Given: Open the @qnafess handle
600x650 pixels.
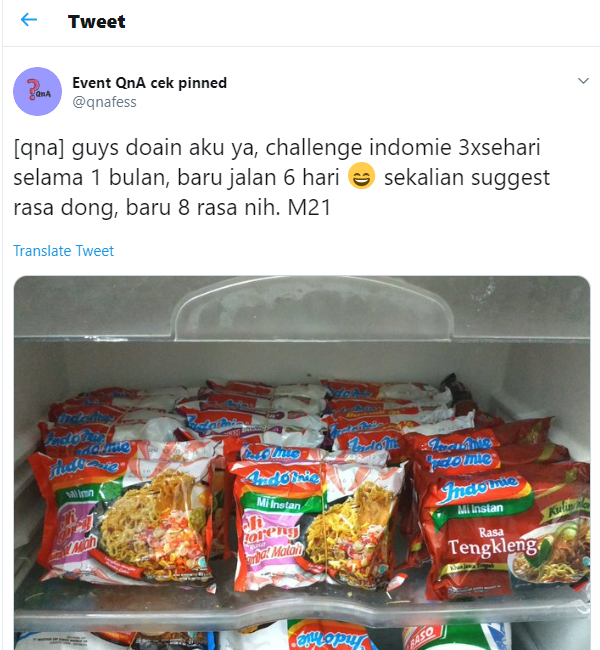Looking at the screenshot, I should (x=104, y=102).
